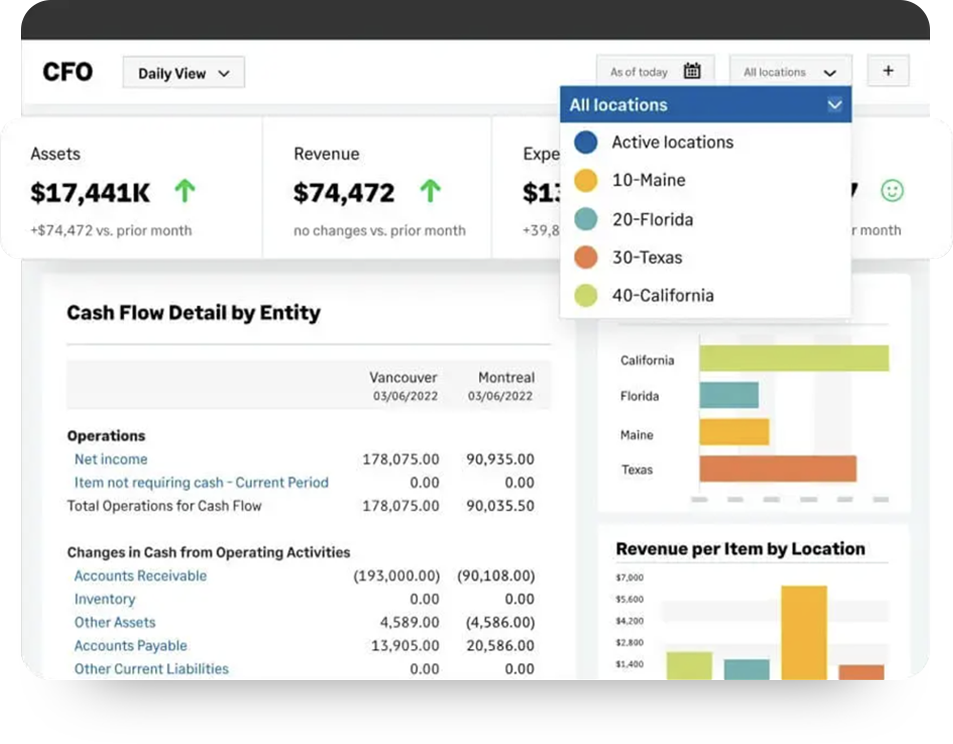The image size is (953, 744).
Task: Click Vancouver Other Assets value 4,589.00
Action: [410, 622]
